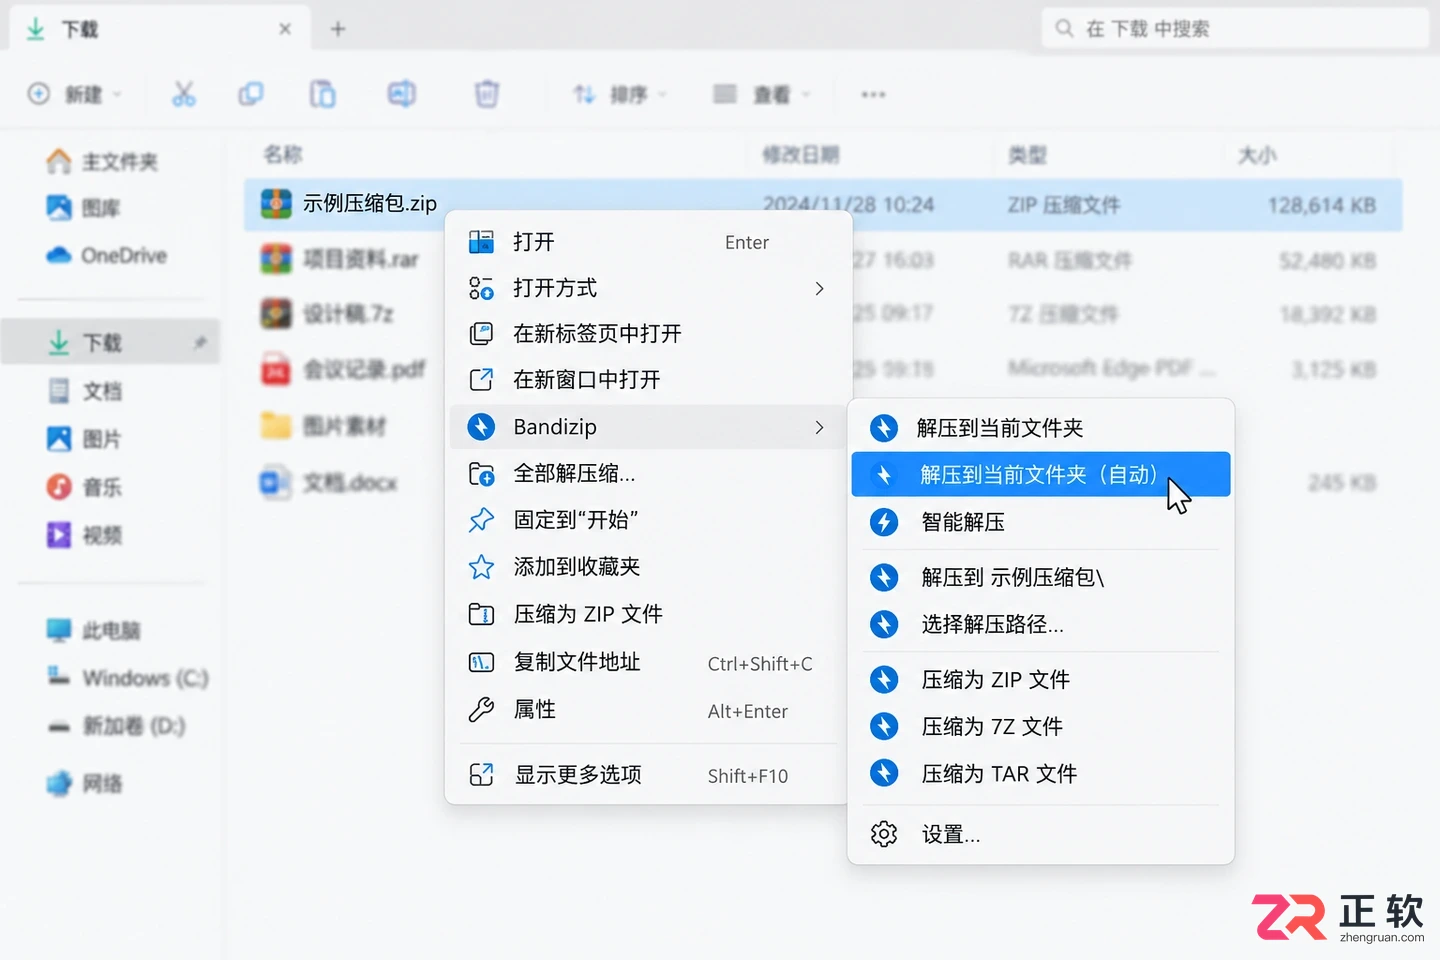Open the three-dot more options menu
The height and width of the screenshot is (960, 1440).
point(873,95)
